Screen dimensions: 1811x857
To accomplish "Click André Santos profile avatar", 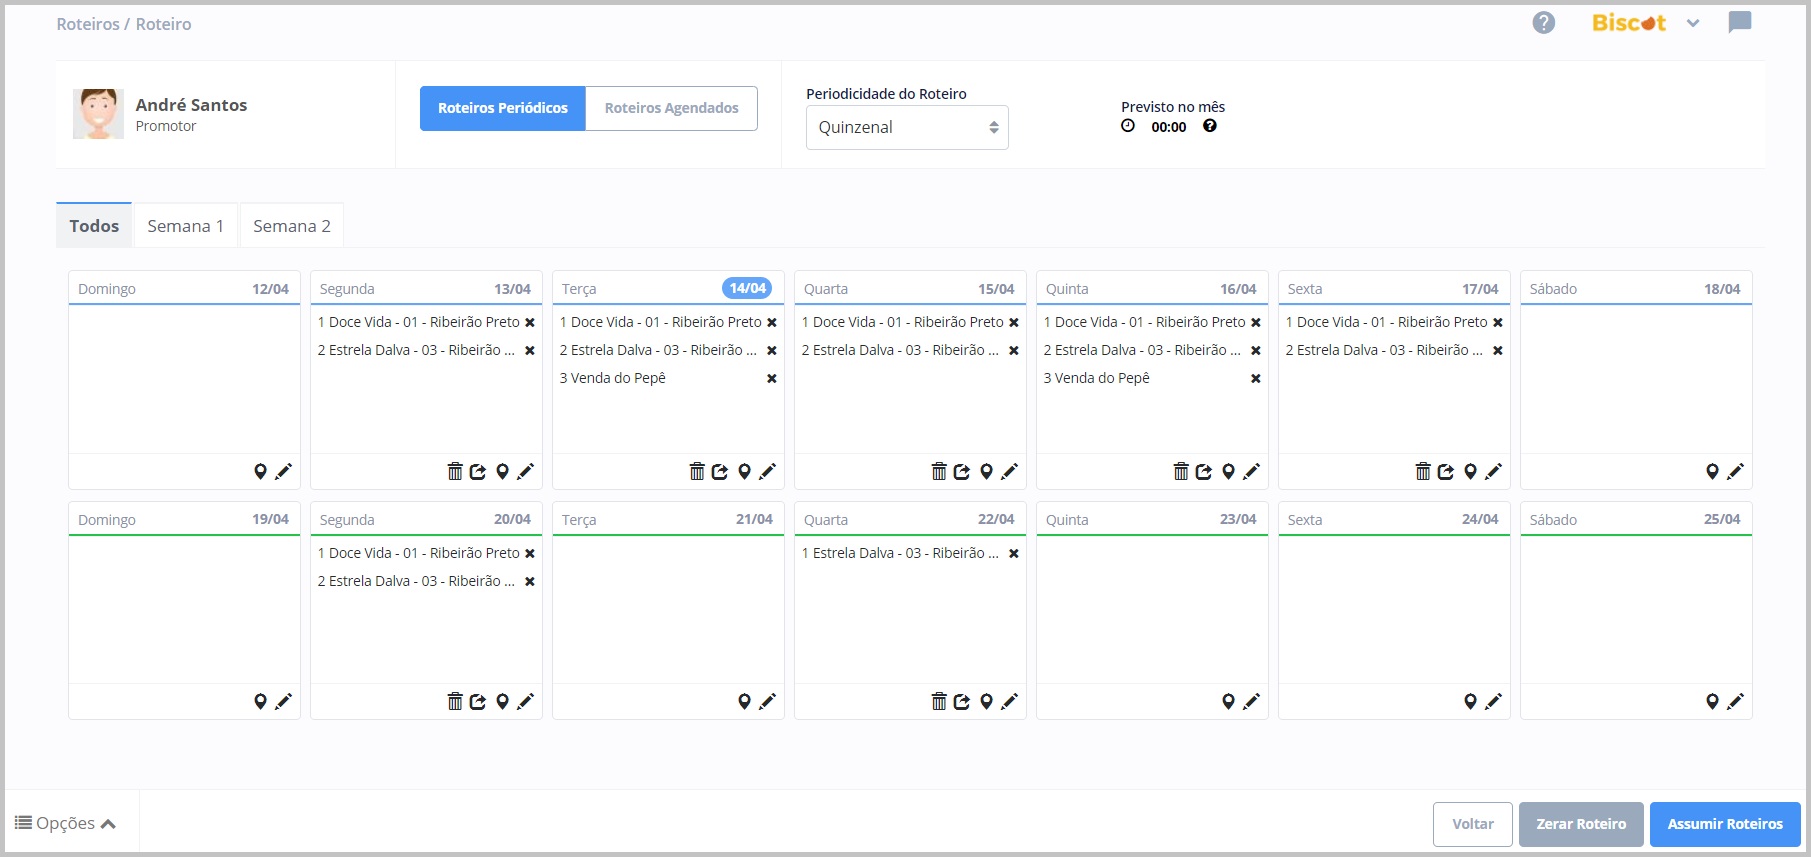I will pyautogui.click(x=98, y=114).
